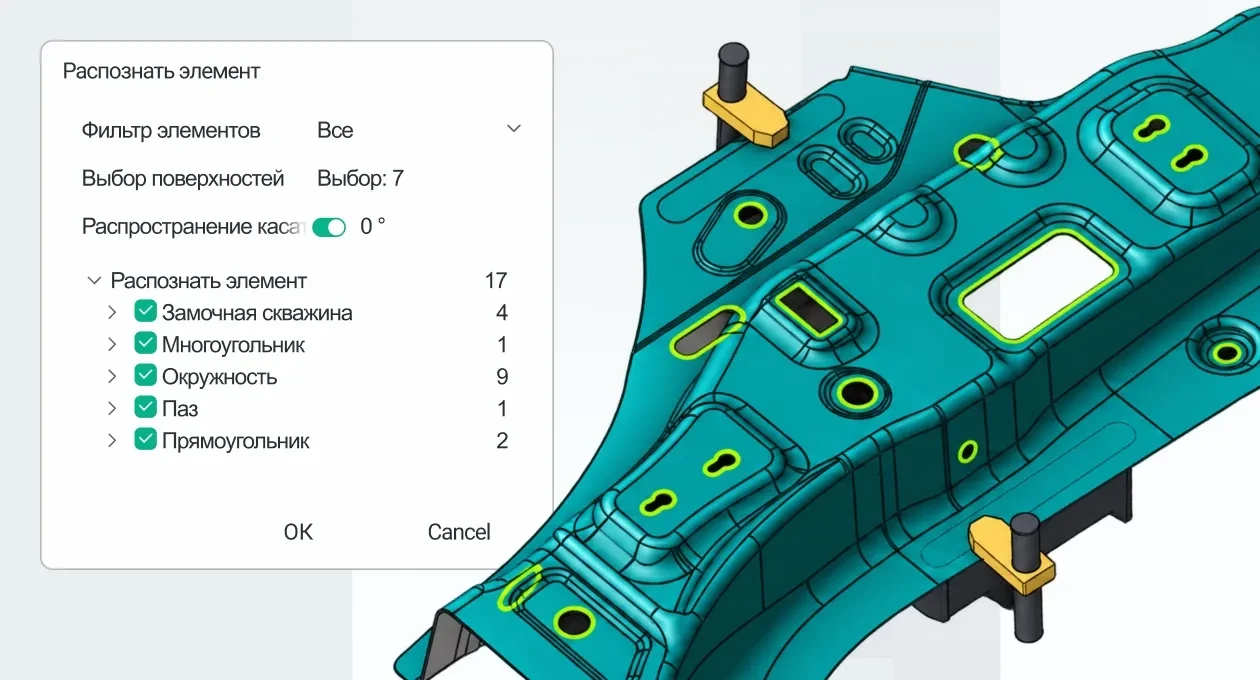
Task: Open the Фильтр элементов dropdown
Action: tap(419, 130)
